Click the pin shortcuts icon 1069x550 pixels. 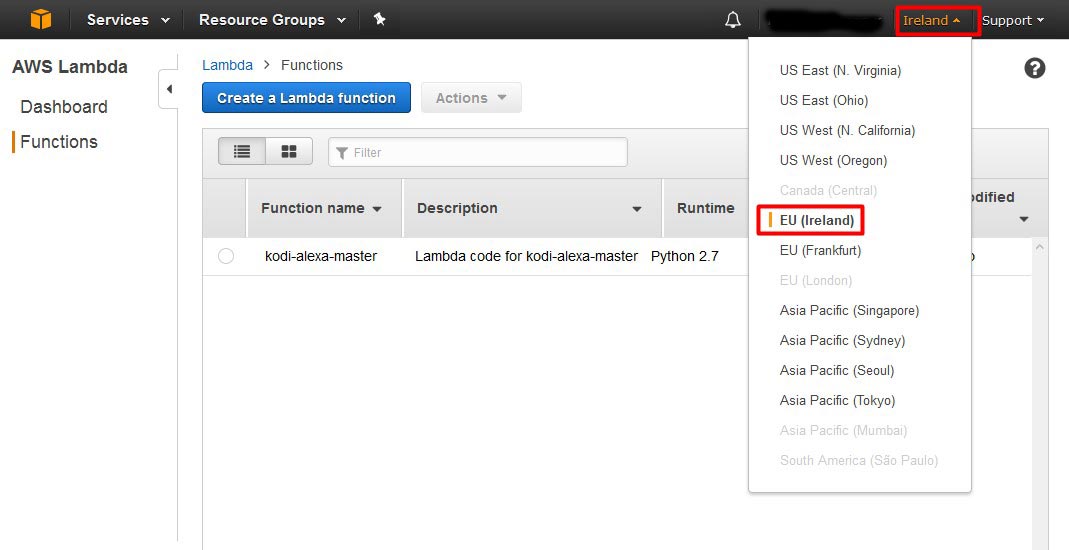pyautogui.click(x=380, y=19)
